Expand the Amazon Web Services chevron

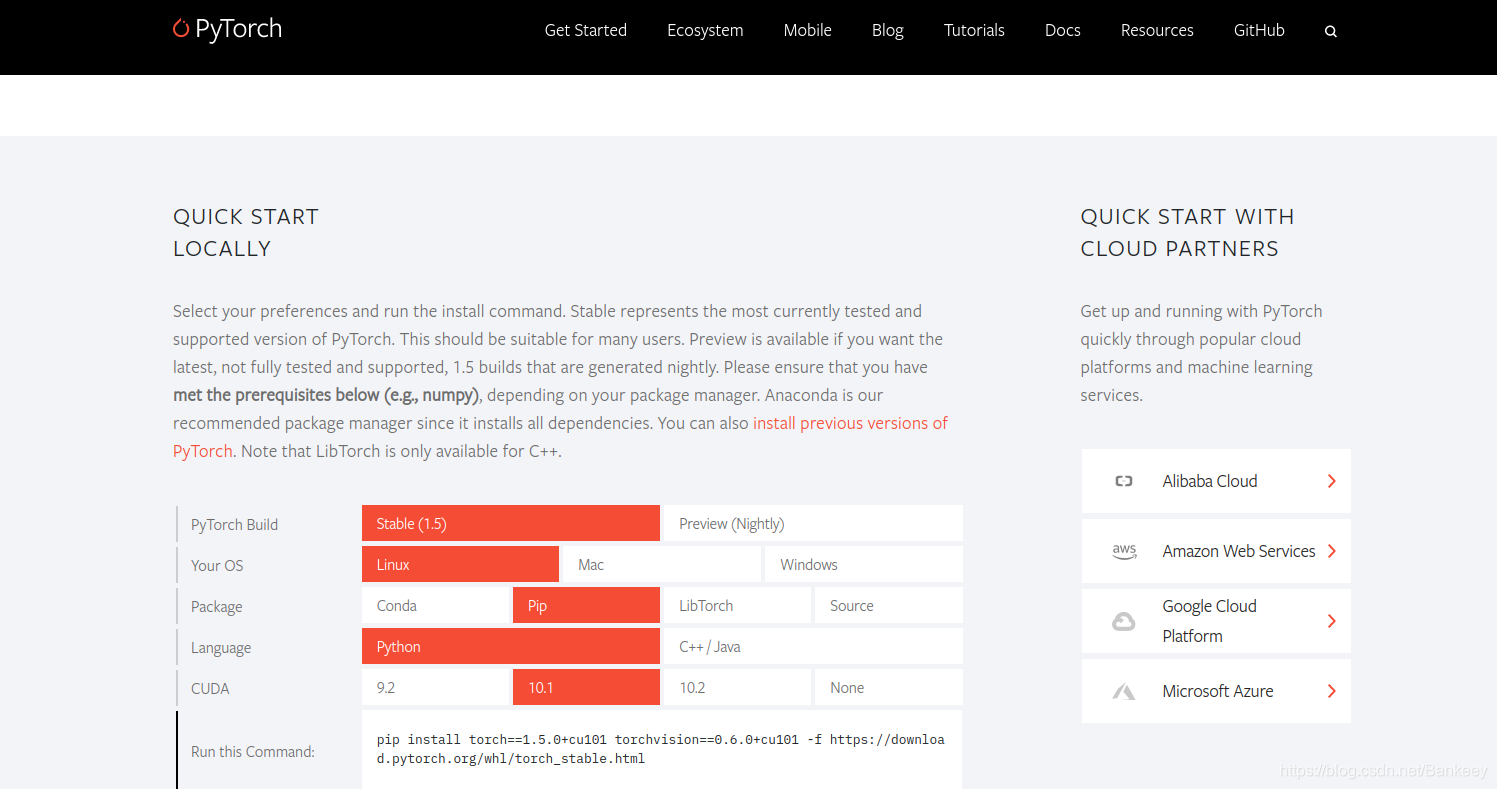(x=1331, y=551)
